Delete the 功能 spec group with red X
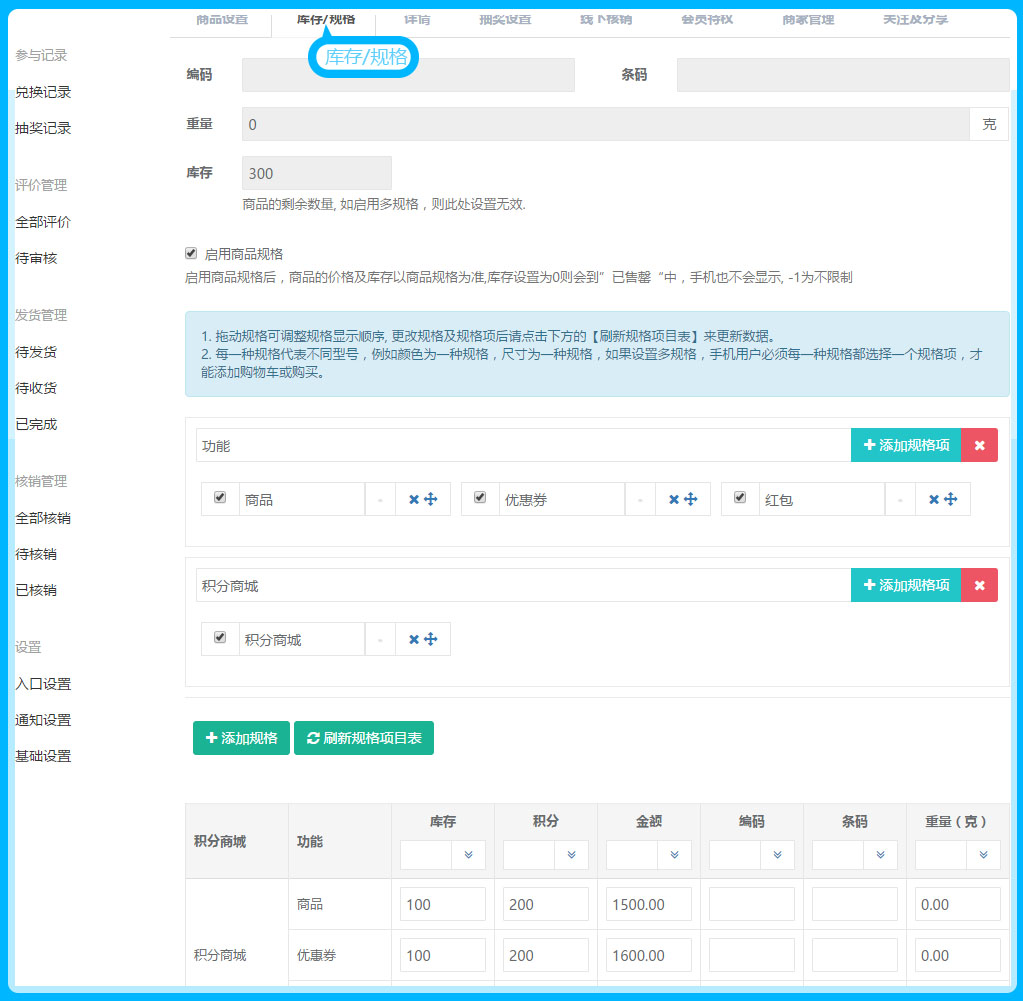This screenshot has height=1001, width=1023. click(979, 445)
